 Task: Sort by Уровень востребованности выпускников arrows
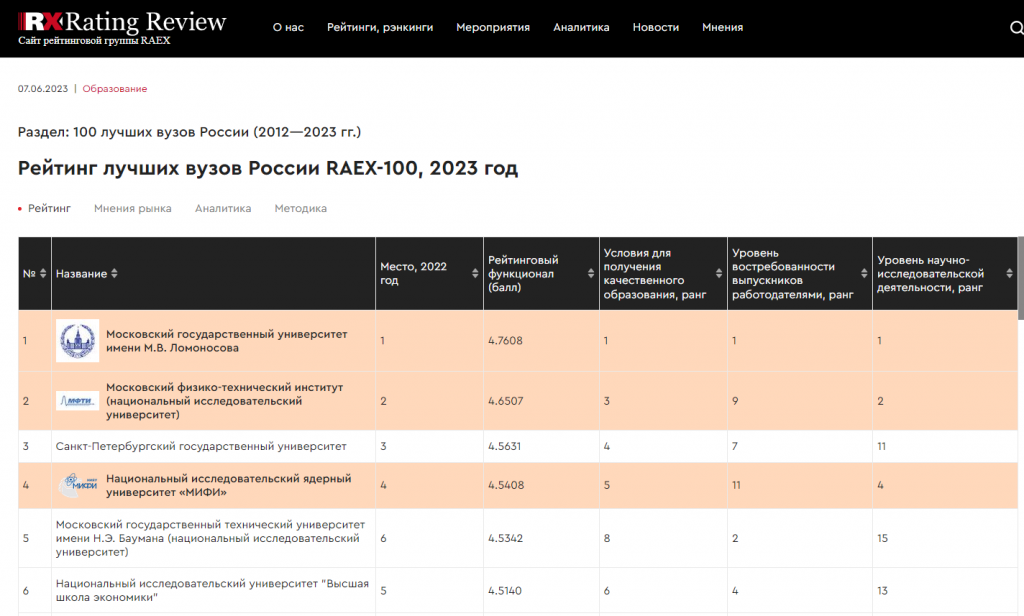pos(864,273)
